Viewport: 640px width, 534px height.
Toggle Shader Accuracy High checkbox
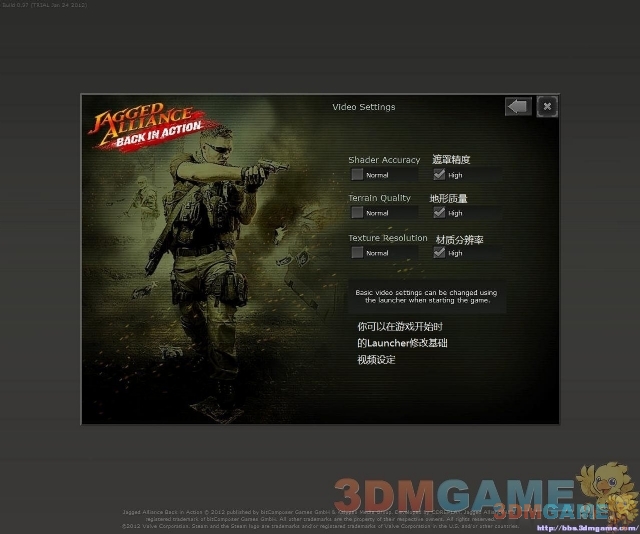coord(439,175)
